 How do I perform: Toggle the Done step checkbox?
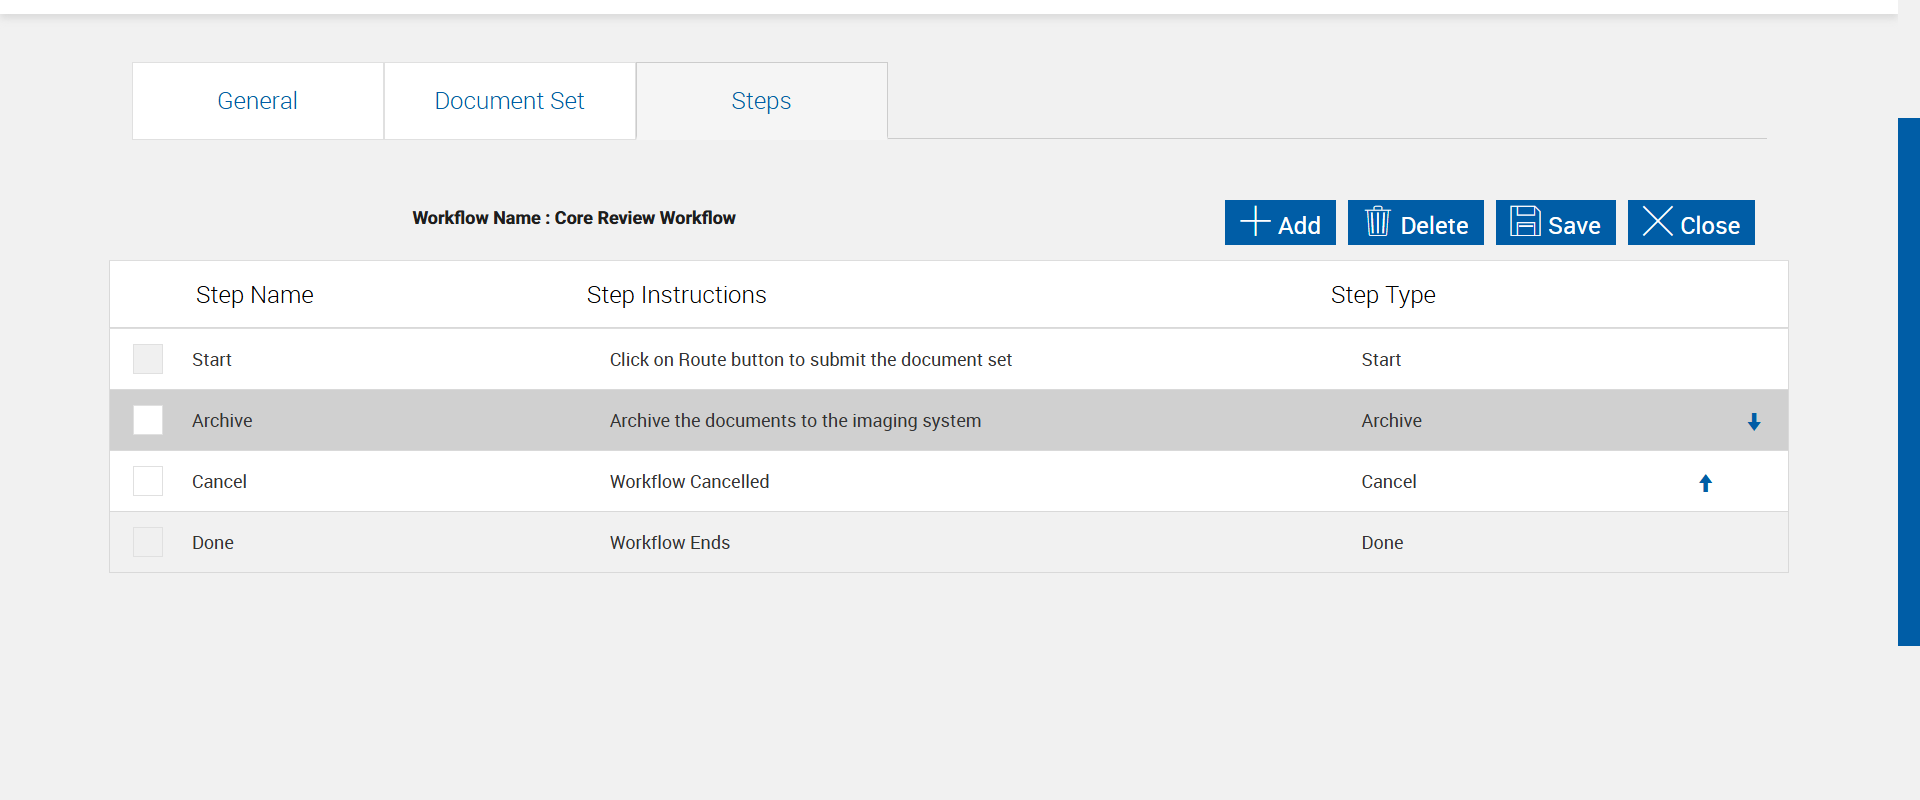pos(148,542)
